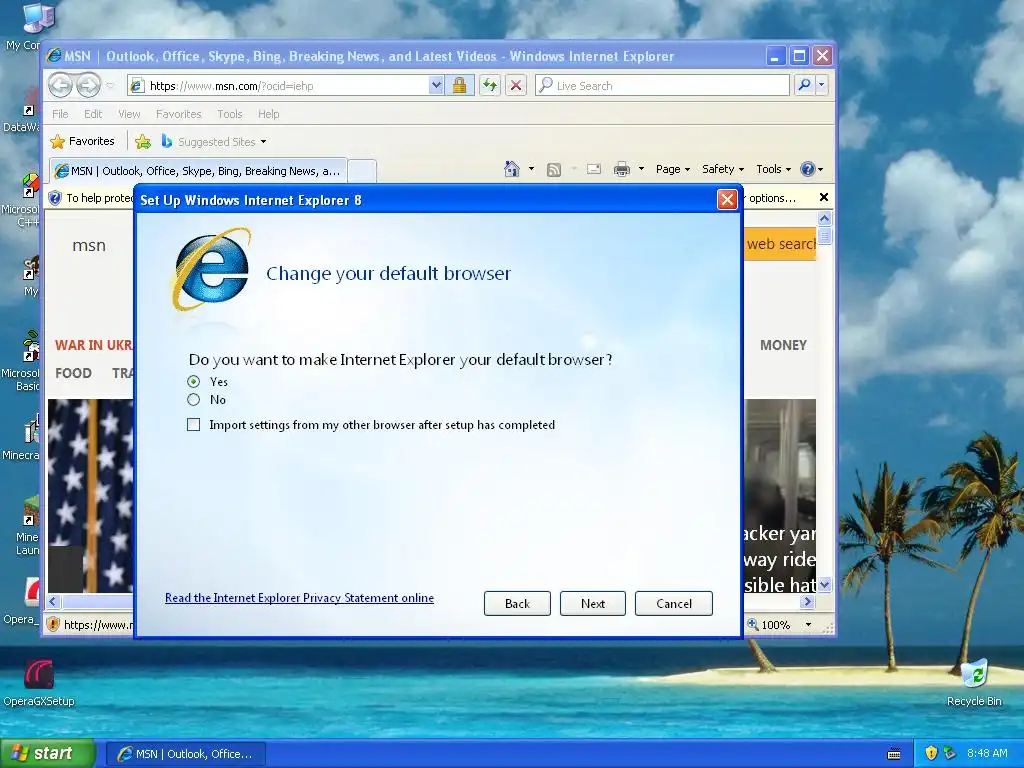Click the Next button in setup dialog
The width and height of the screenshot is (1024, 768).
click(x=592, y=603)
